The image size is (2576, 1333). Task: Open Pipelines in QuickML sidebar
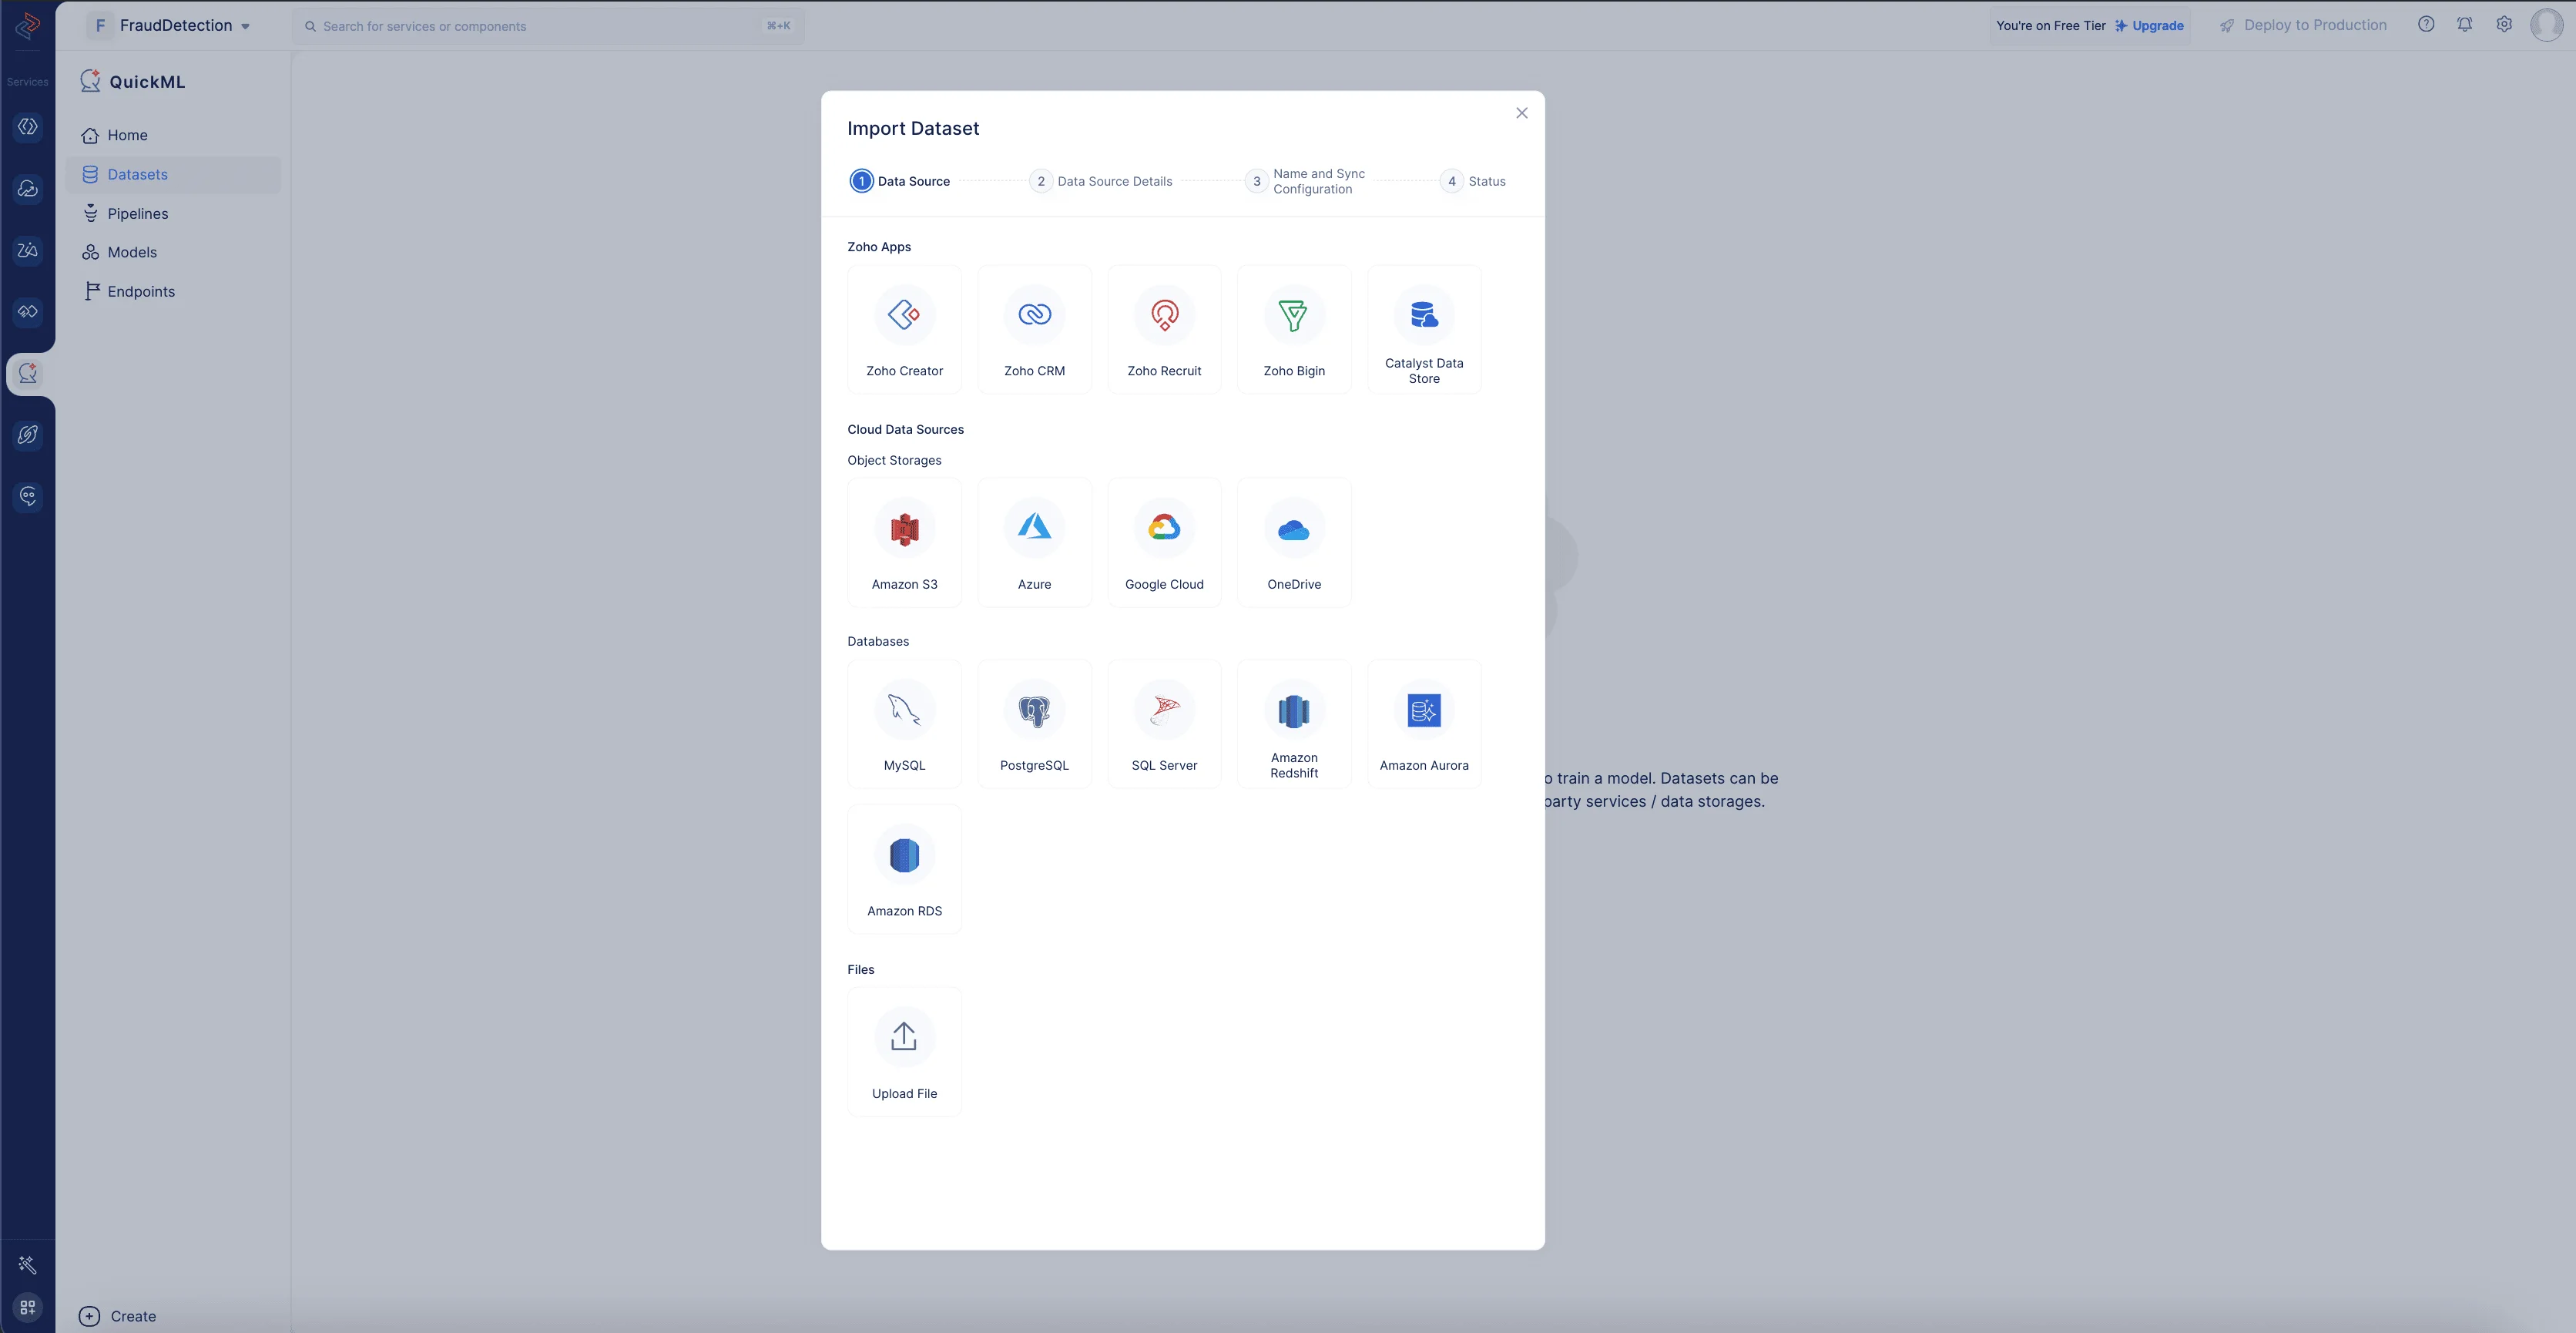coord(138,213)
